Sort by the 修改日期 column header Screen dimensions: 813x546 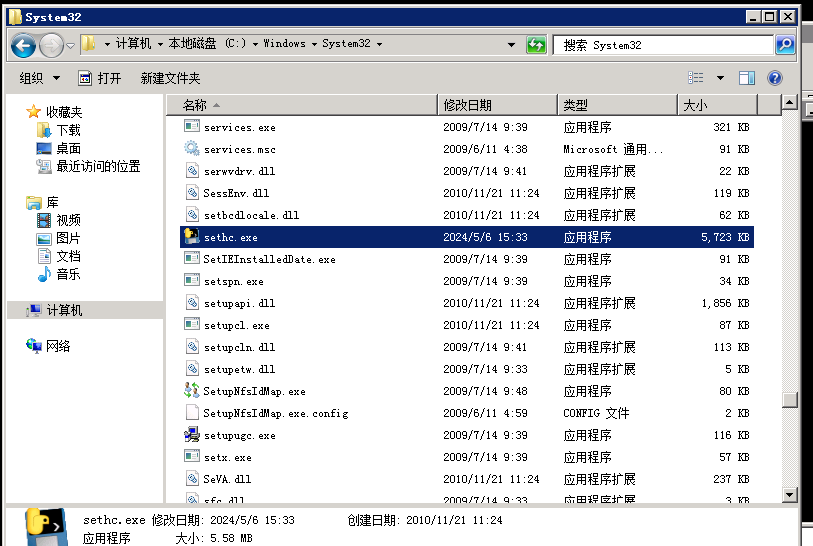pyautogui.click(x=497, y=105)
